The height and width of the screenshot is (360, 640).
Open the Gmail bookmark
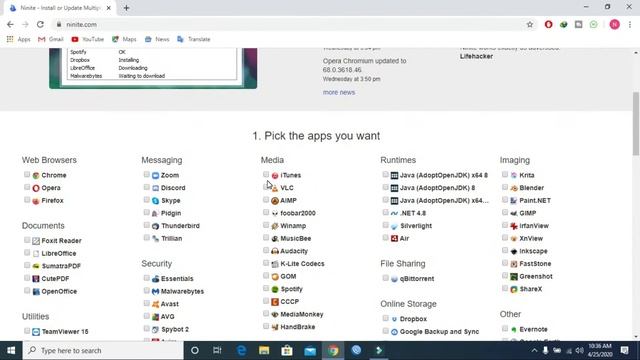(51, 39)
